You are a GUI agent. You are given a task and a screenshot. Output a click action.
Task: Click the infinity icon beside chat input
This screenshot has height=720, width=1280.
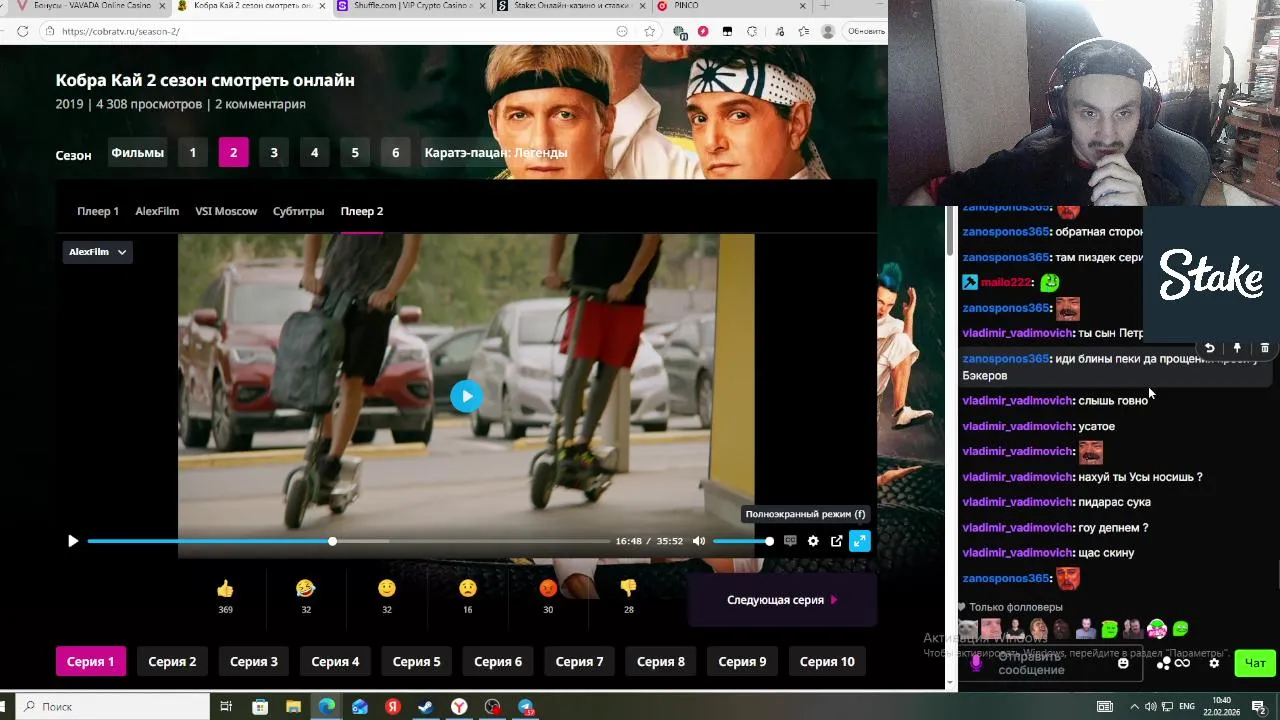coord(1183,663)
